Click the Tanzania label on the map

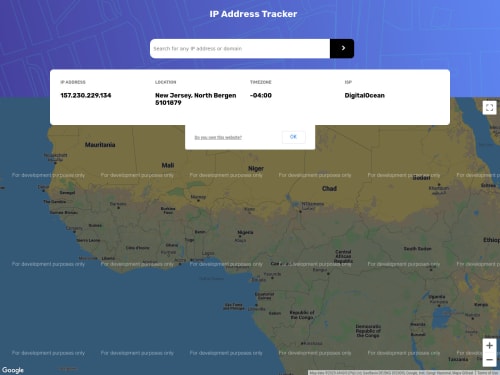coord(458,359)
